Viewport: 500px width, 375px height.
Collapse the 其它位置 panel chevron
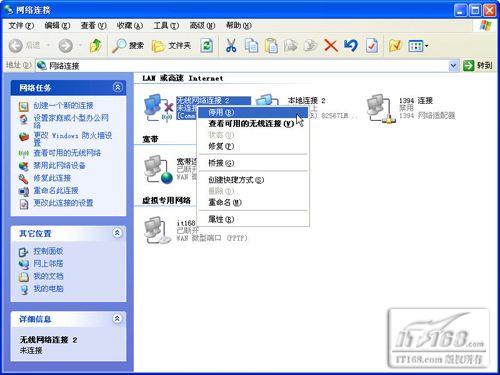click(117, 233)
